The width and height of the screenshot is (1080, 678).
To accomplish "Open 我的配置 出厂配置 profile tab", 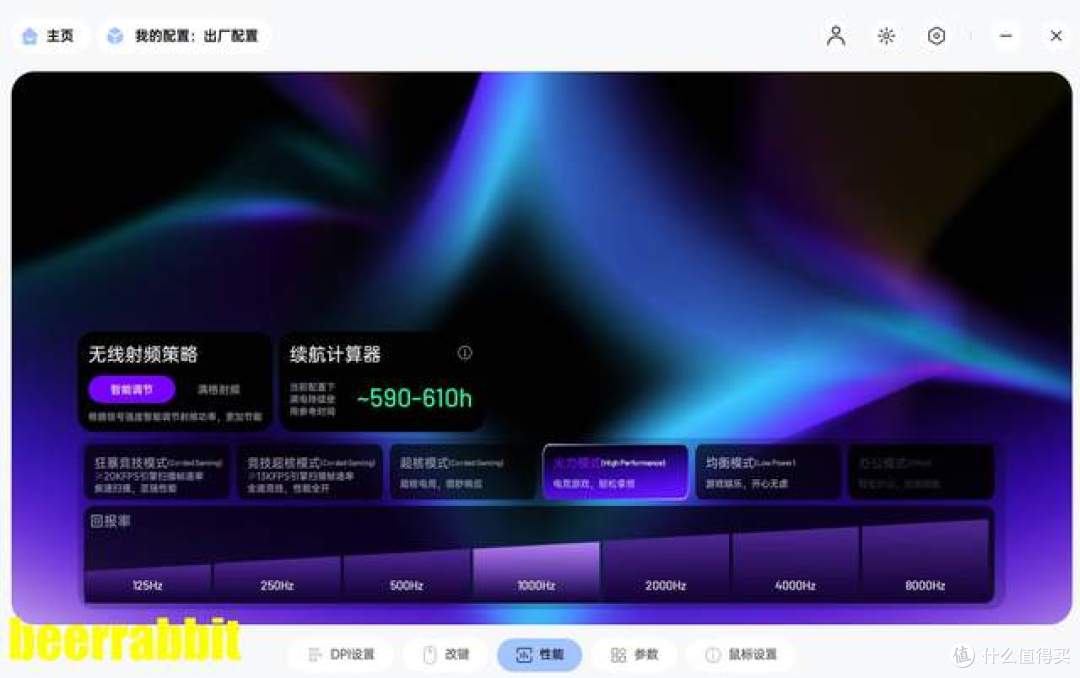I will (185, 36).
